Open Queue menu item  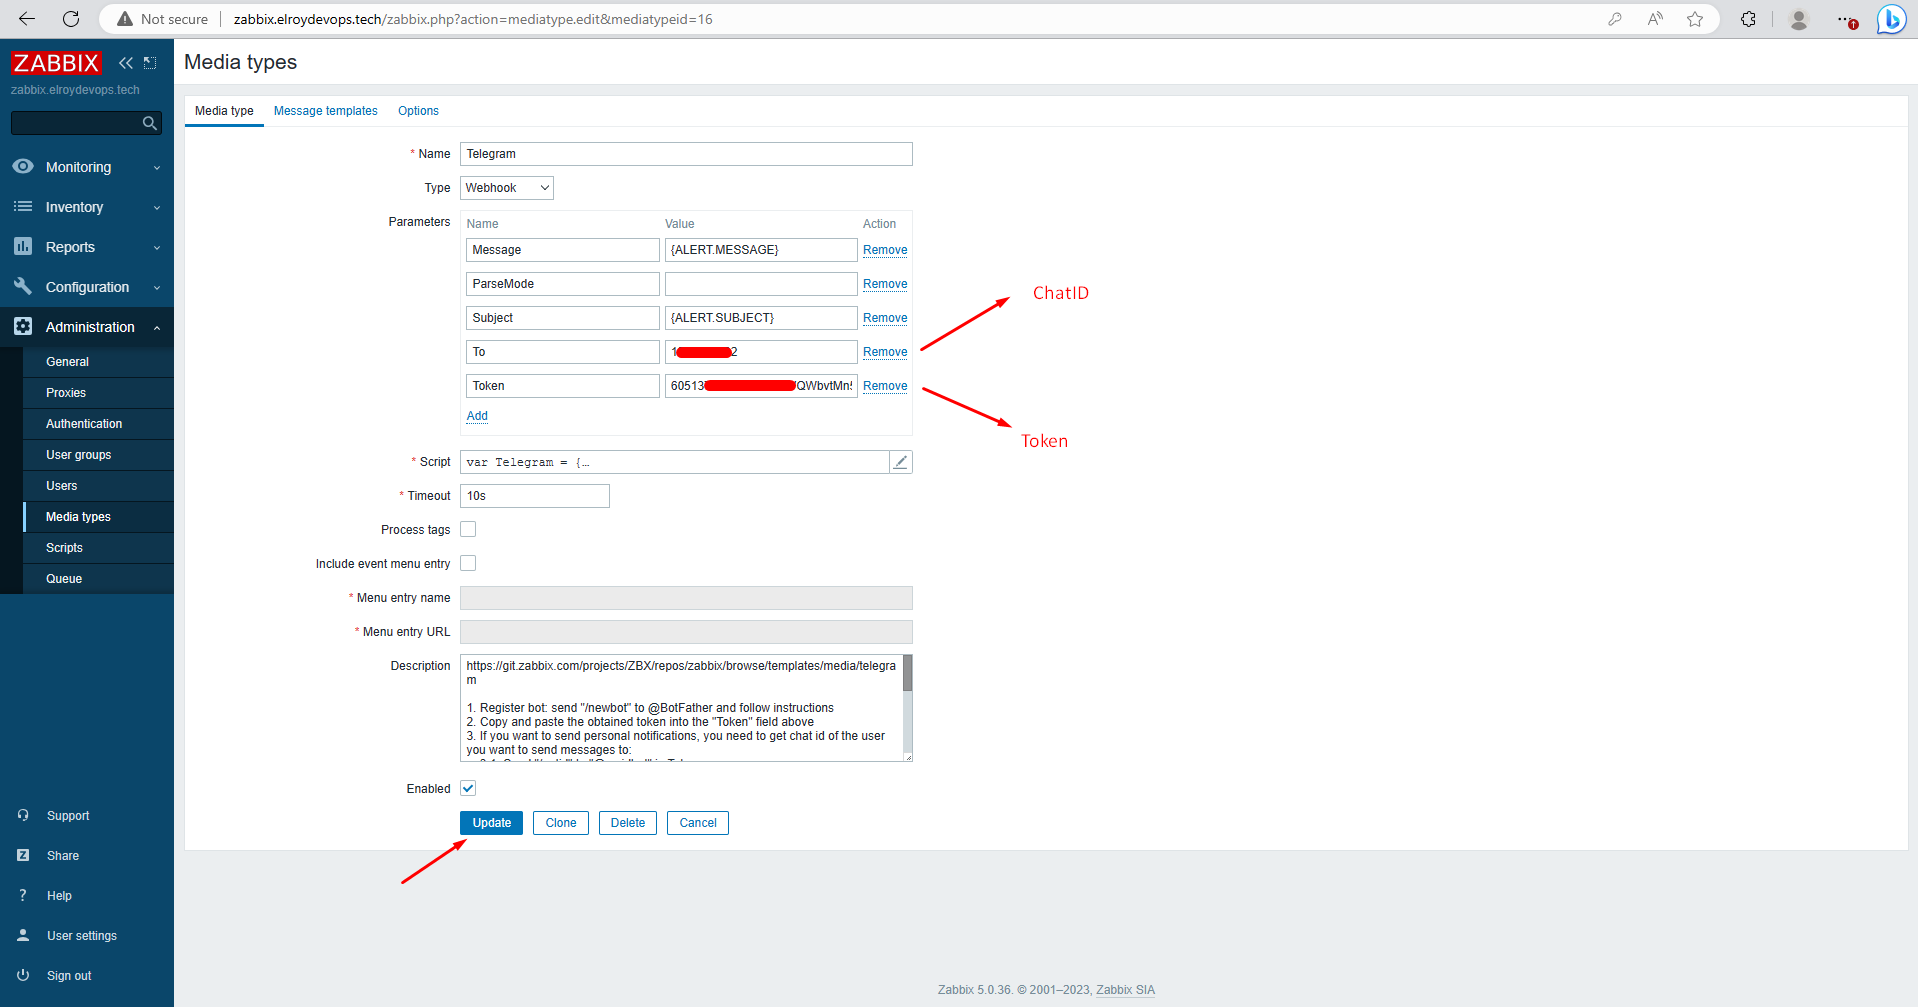(98, 579)
